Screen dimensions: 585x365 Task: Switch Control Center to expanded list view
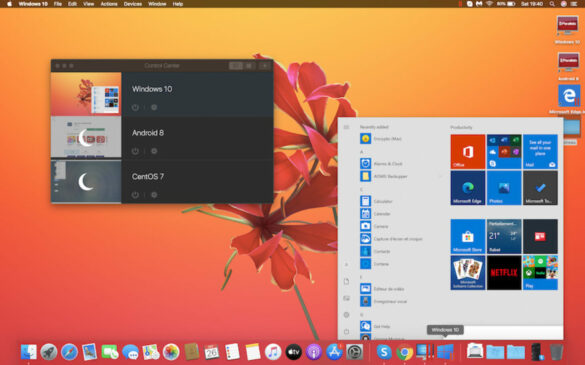[x=236, y=66]
